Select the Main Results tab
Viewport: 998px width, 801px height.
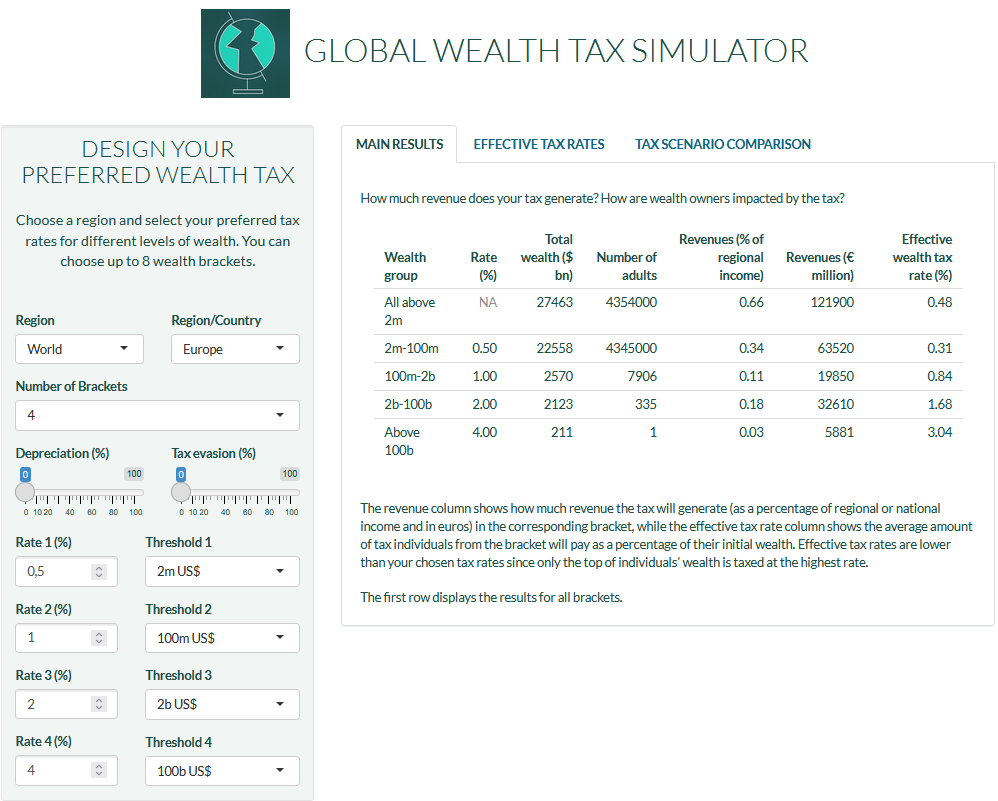399,144
